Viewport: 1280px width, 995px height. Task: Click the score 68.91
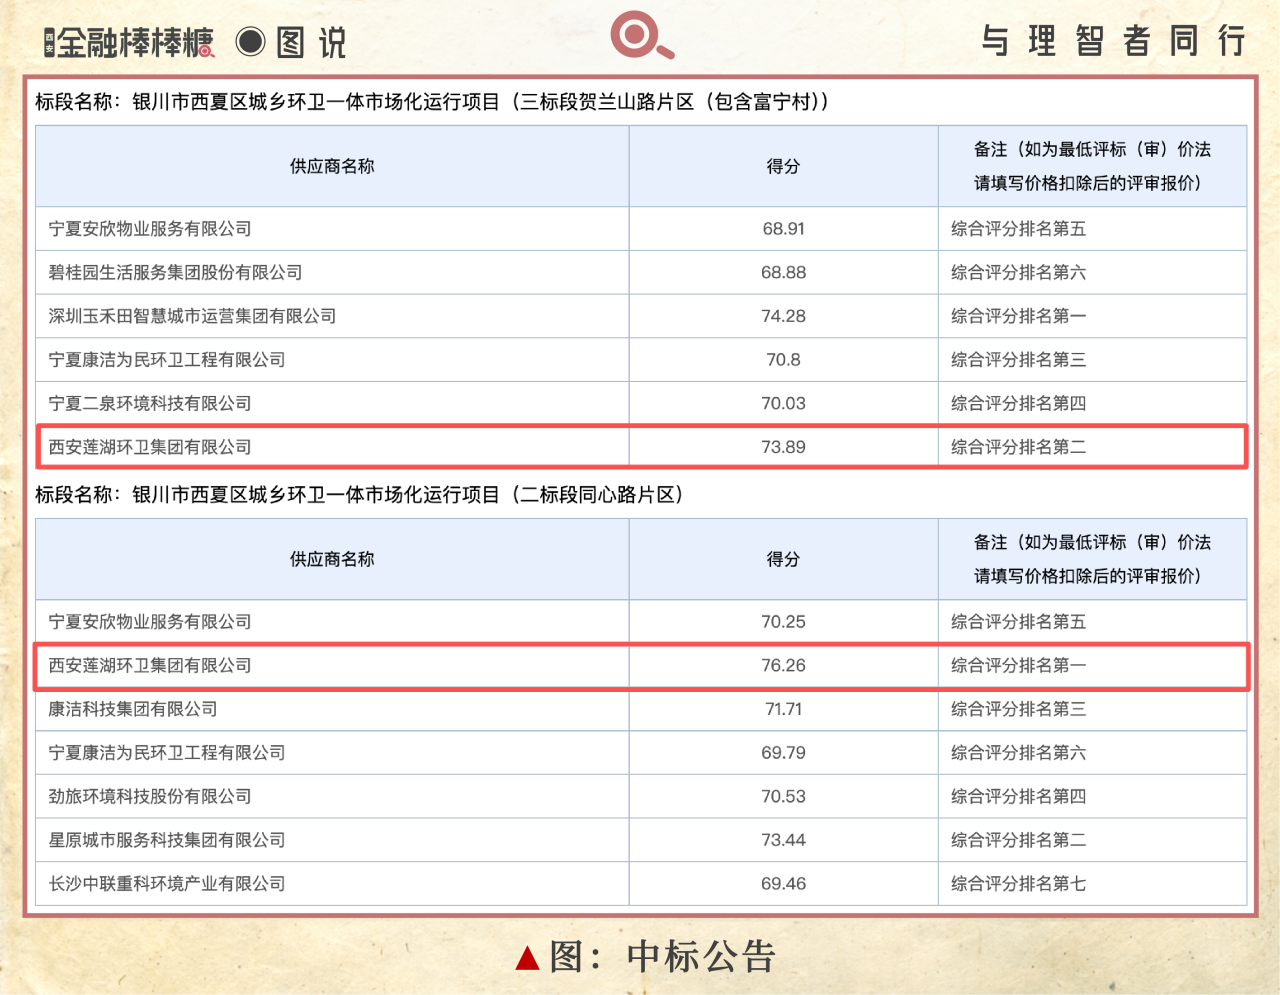coord(783,229)
